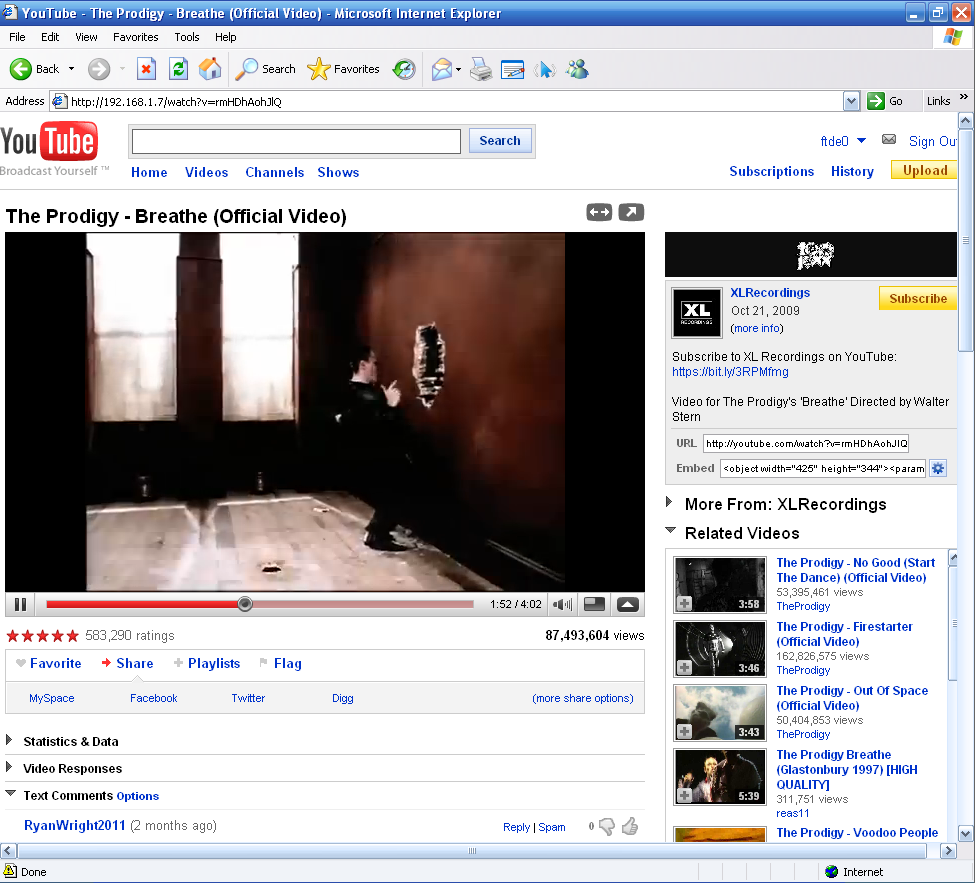Open the Firestarter video thumbnail
975x883 pixels.
(x=720, y=649)
